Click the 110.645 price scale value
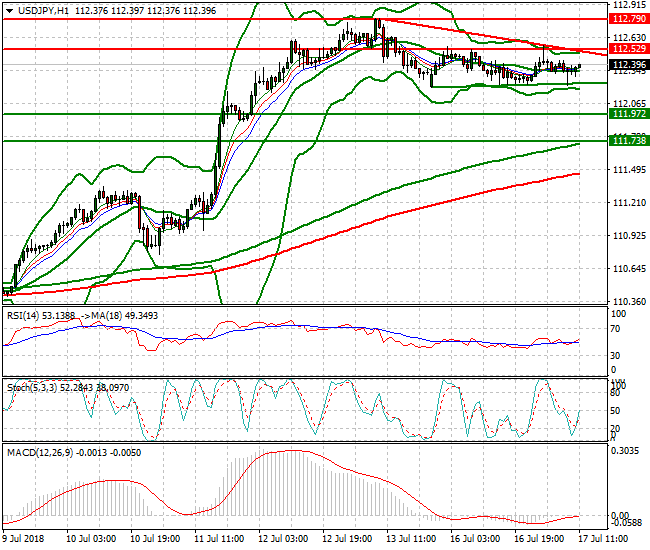650x550 pixels. 629,269
